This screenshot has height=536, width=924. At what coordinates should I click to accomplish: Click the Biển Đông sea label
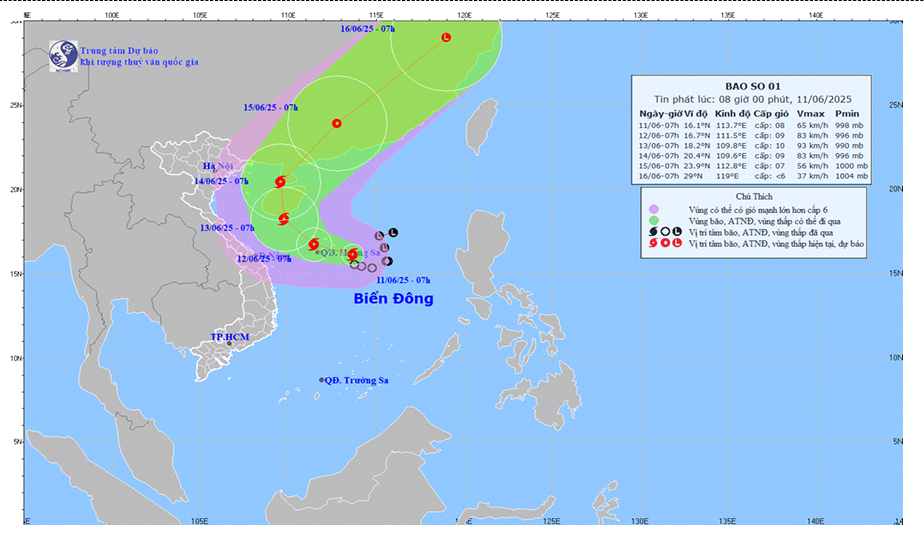click(x=393, y=299)
